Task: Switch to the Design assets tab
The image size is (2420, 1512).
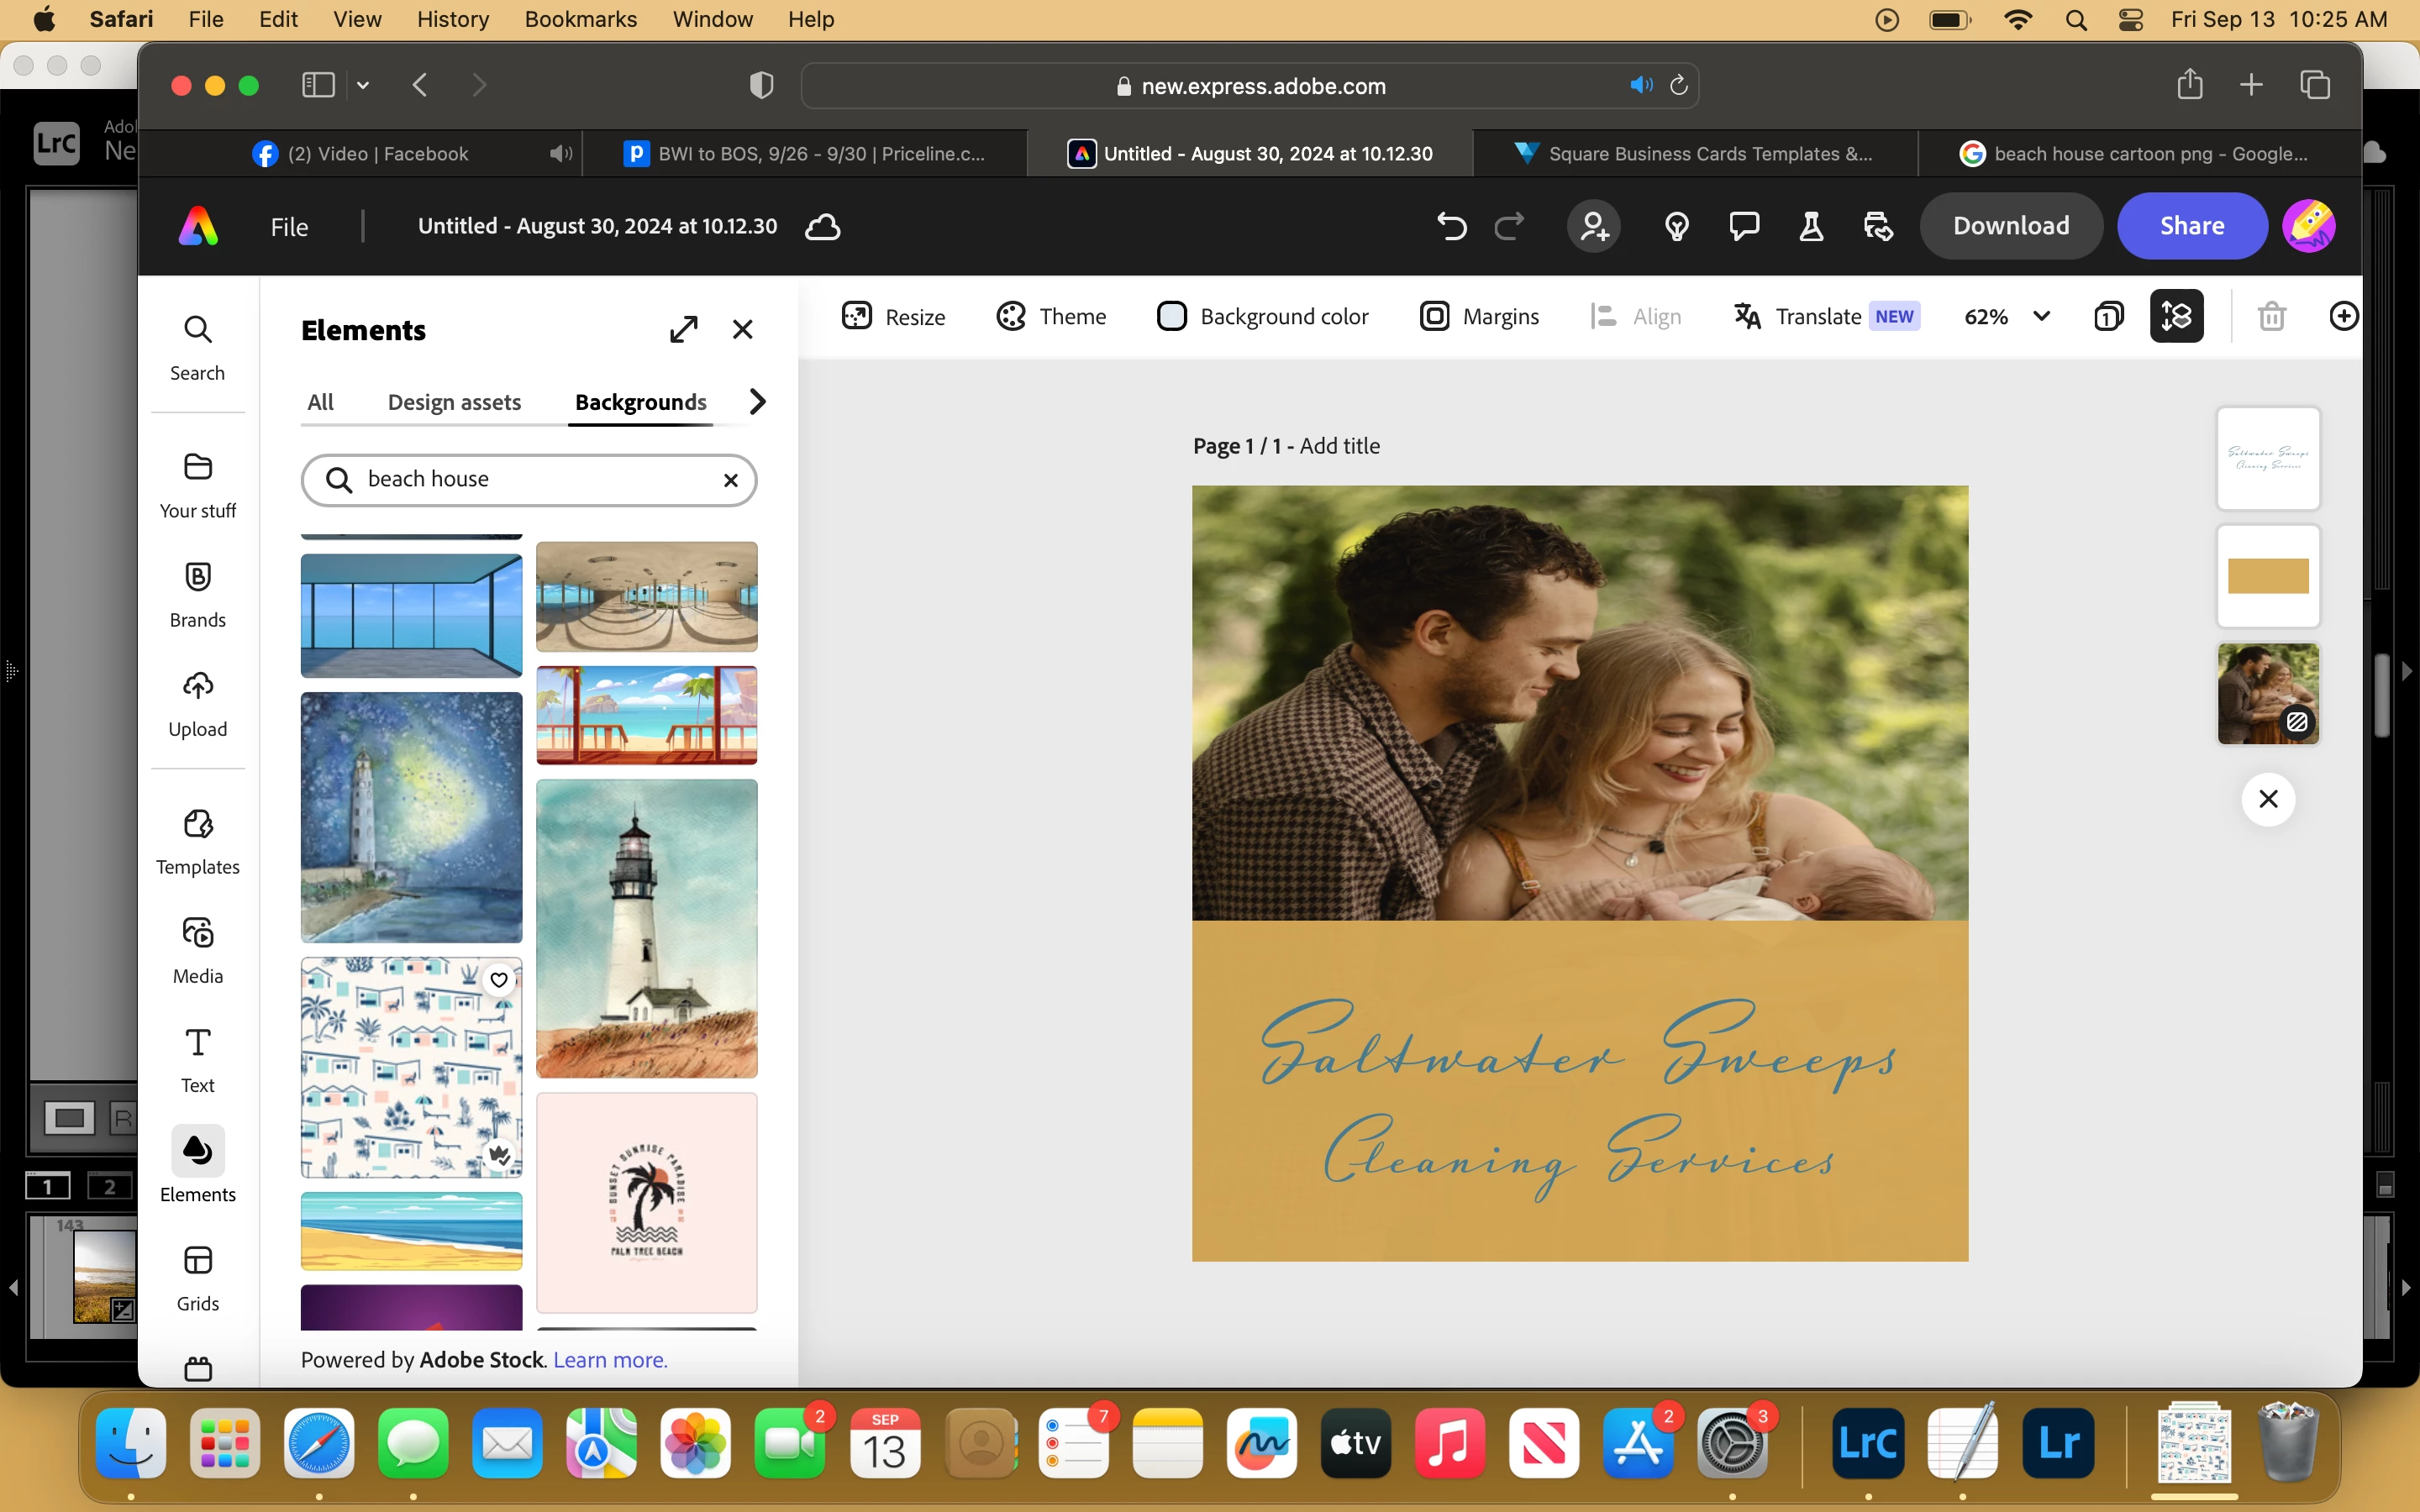Action: click(454, 401)
